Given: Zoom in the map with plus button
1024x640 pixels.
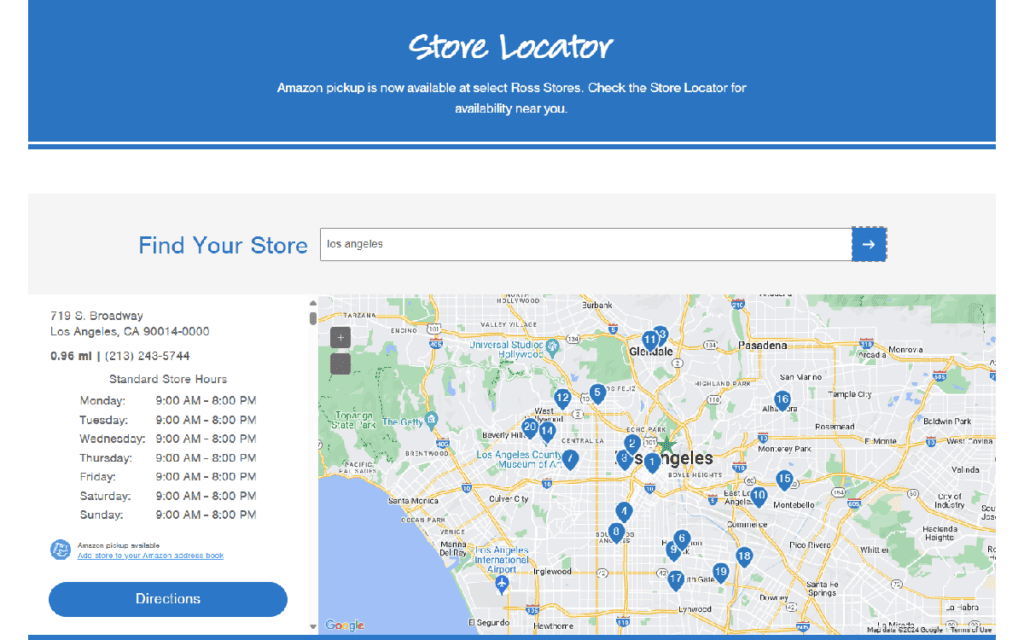Looking at the screenshot, I should 341,338.
